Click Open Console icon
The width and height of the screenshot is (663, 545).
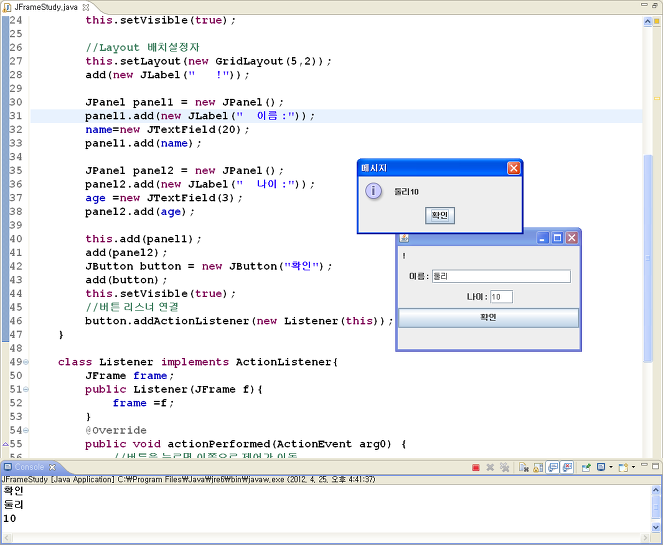point(623,467)
